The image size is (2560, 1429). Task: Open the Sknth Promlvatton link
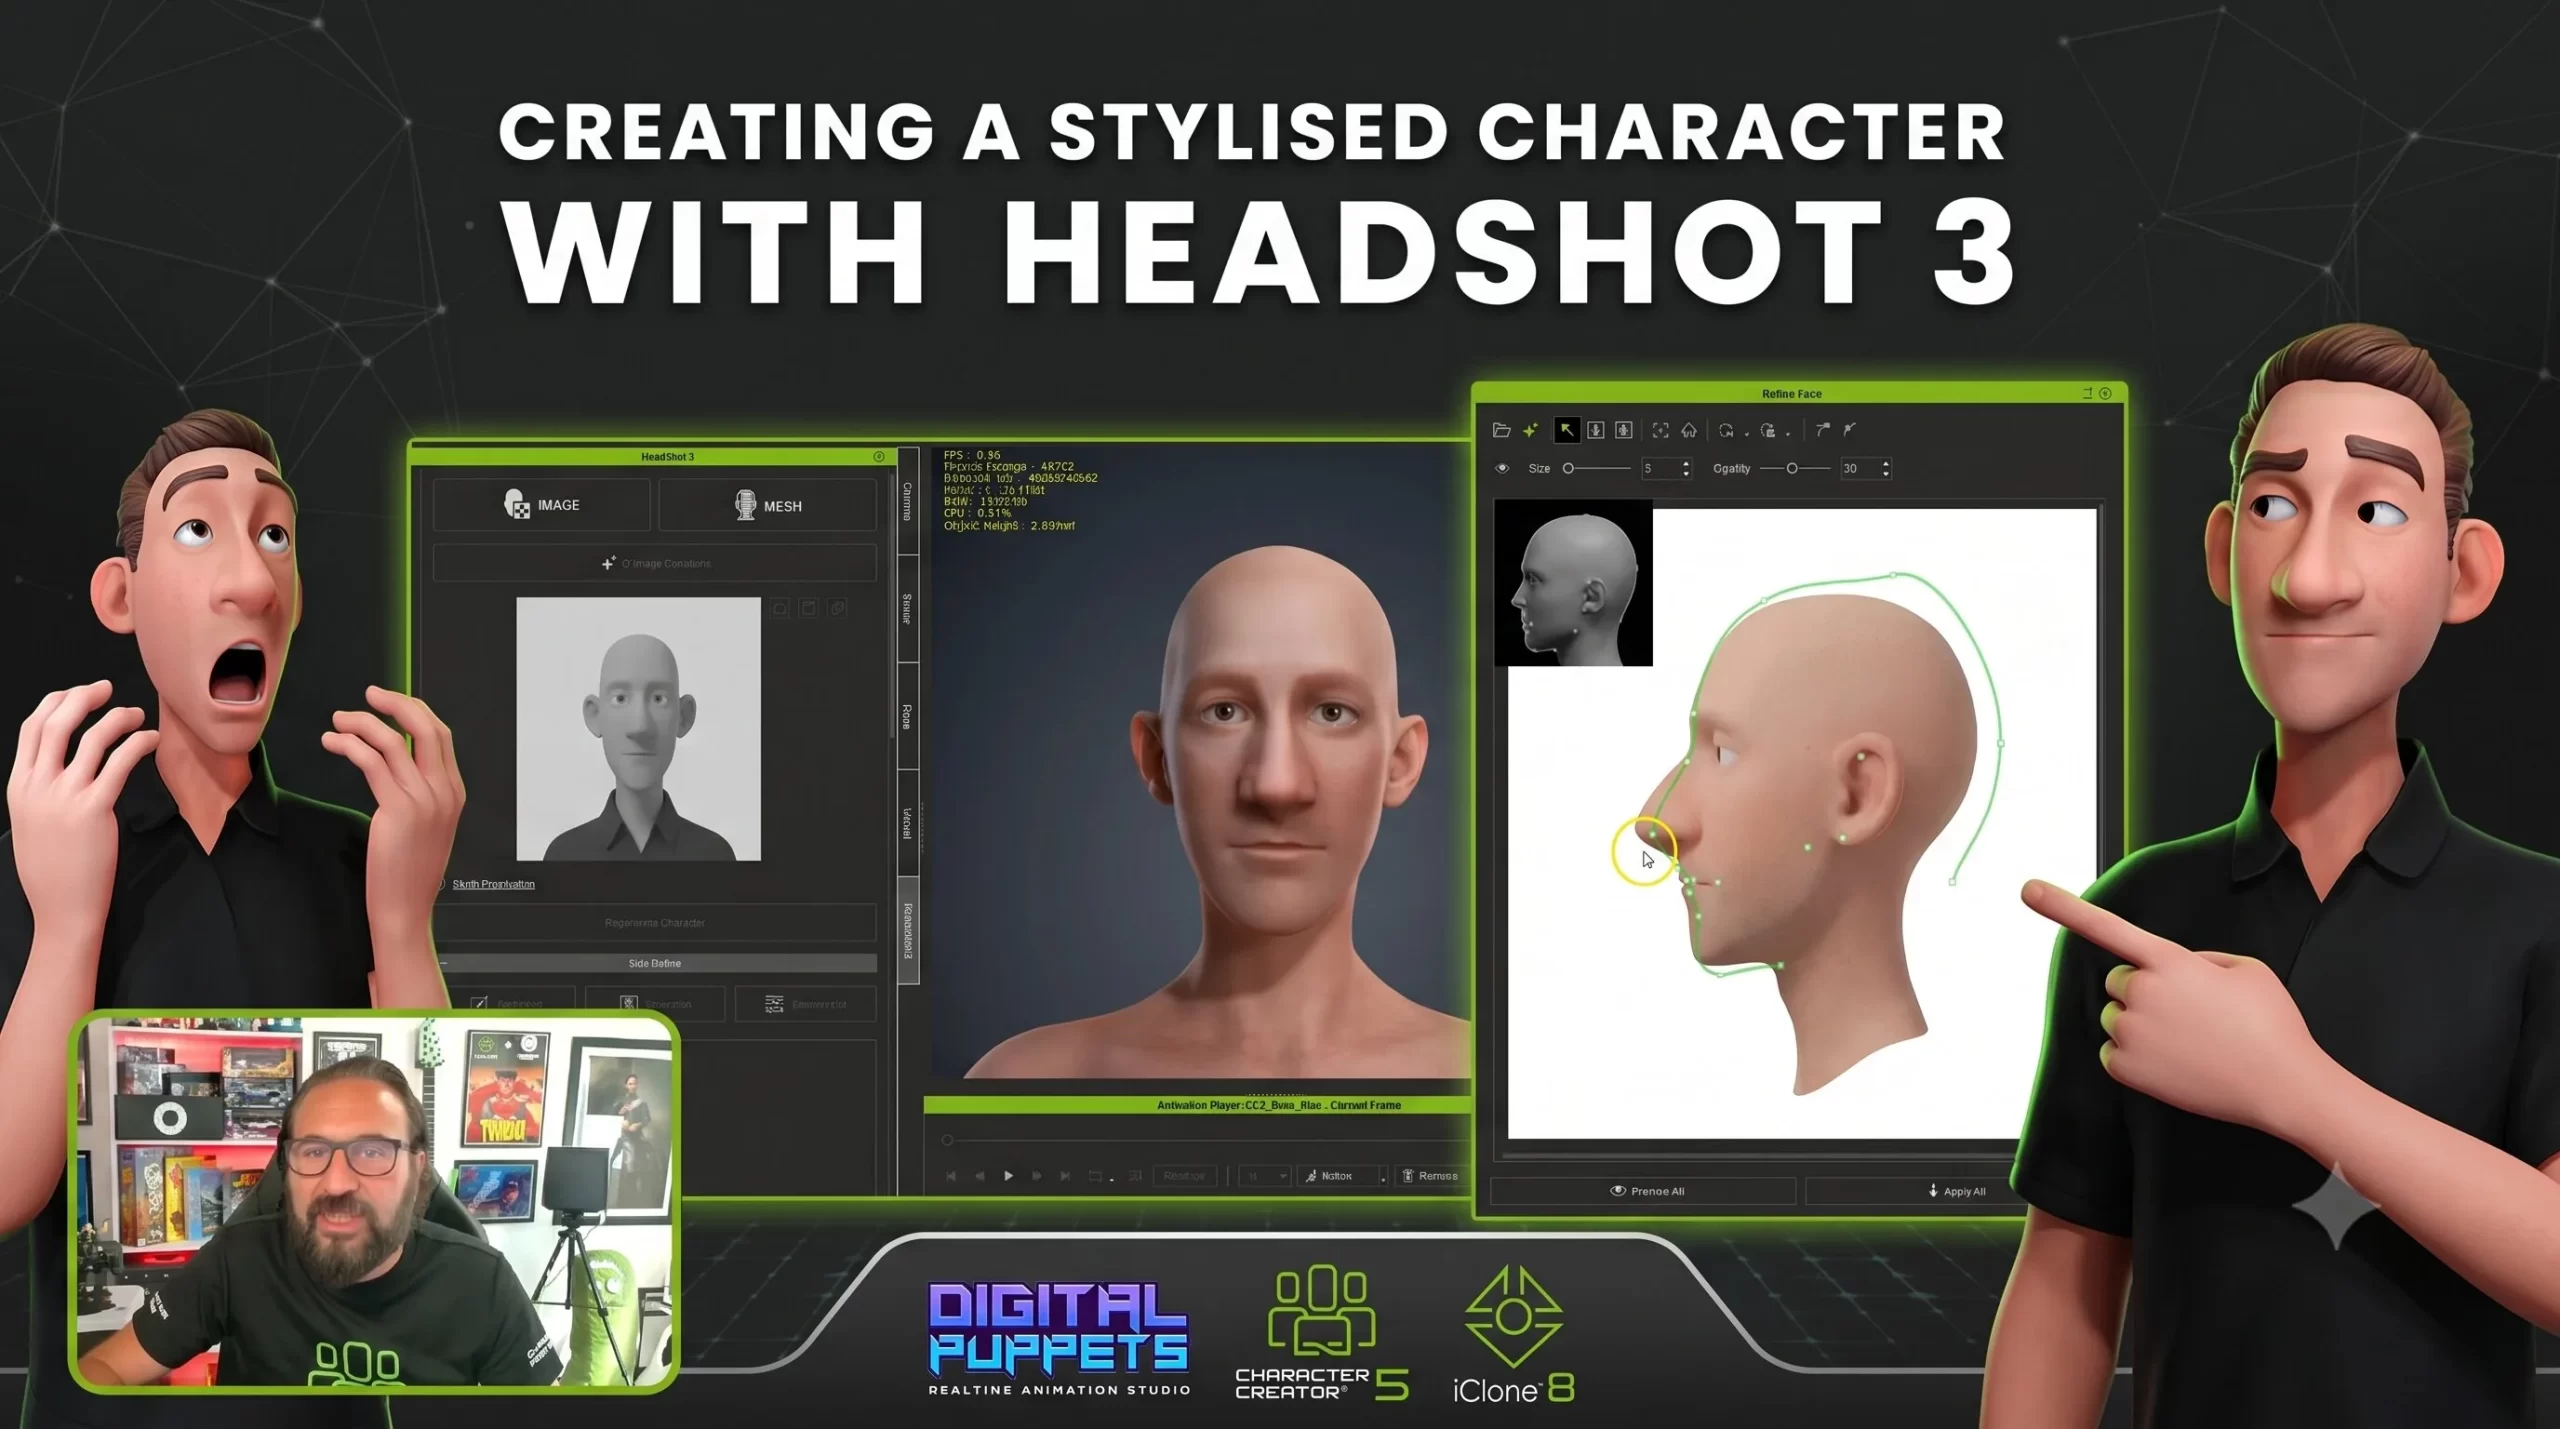pyautogui.click(x=493, y=884)
